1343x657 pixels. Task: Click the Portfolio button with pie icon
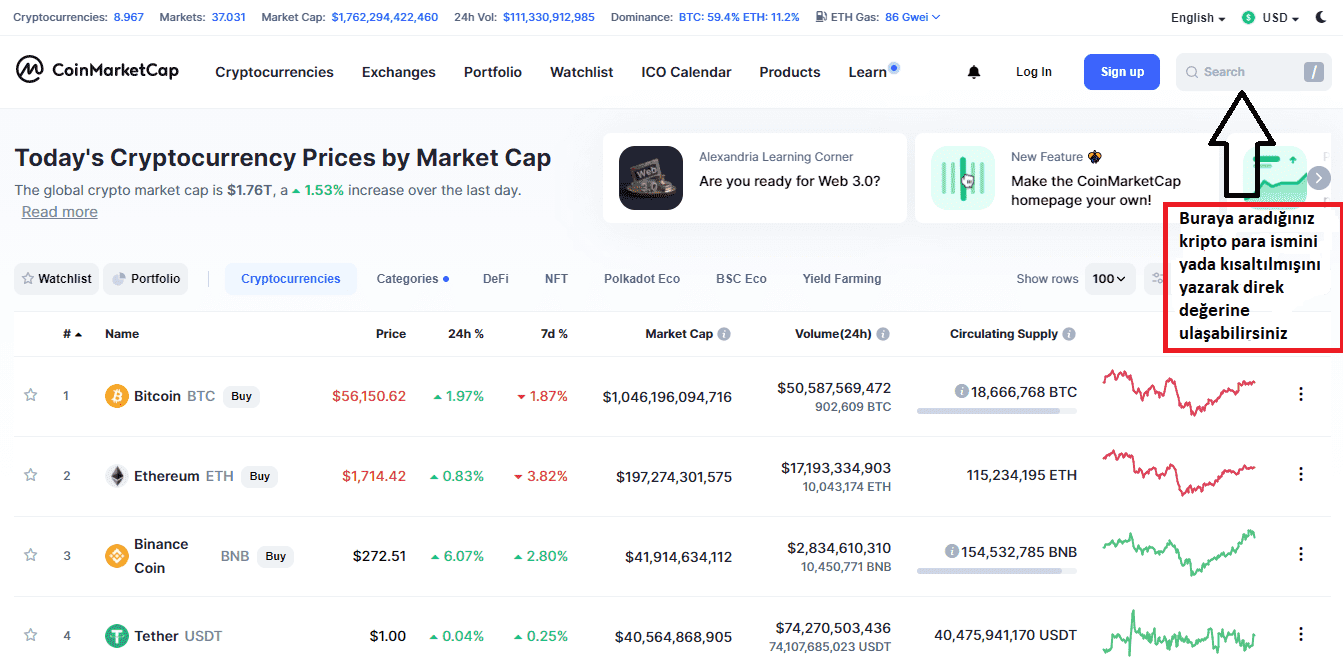click(x=146, y=279)
